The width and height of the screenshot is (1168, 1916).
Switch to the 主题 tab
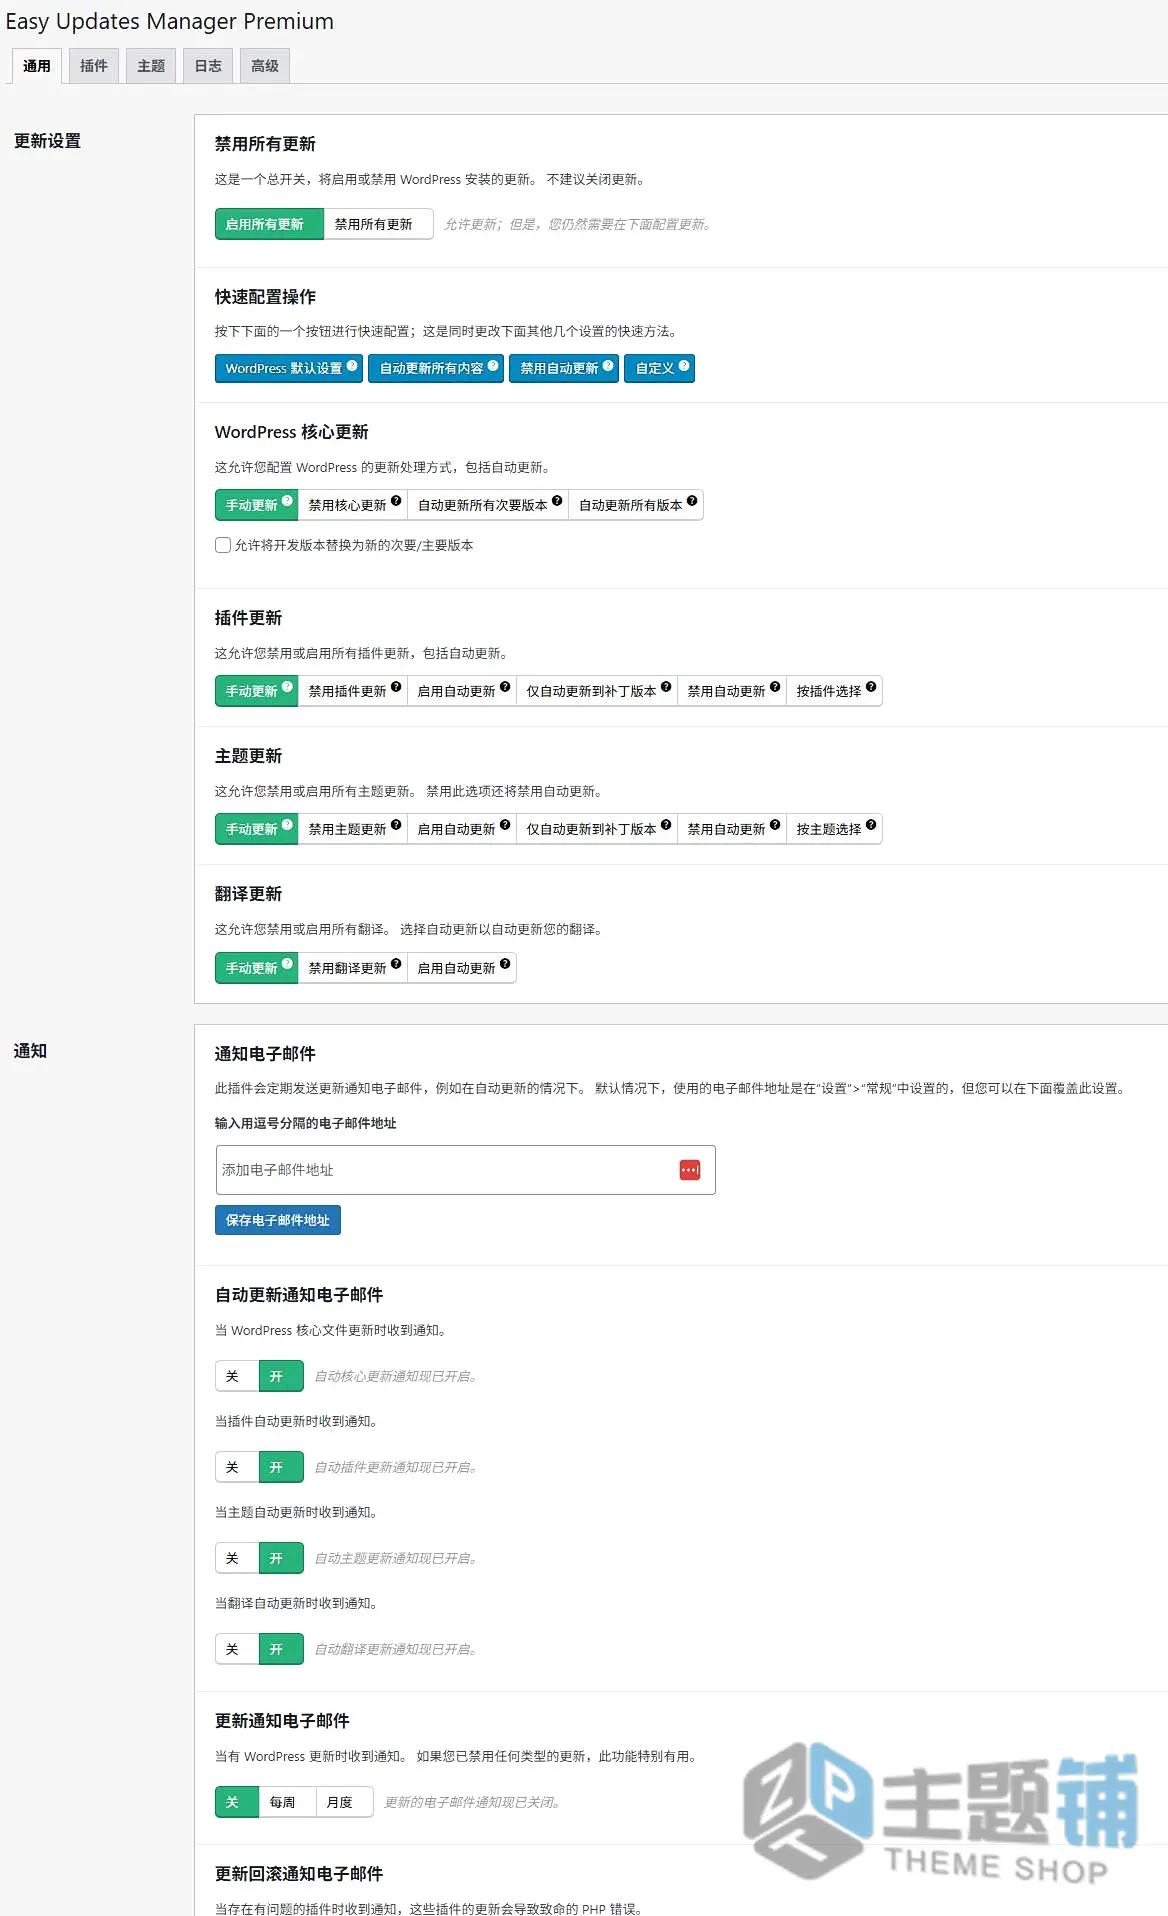tap(151, 66)
